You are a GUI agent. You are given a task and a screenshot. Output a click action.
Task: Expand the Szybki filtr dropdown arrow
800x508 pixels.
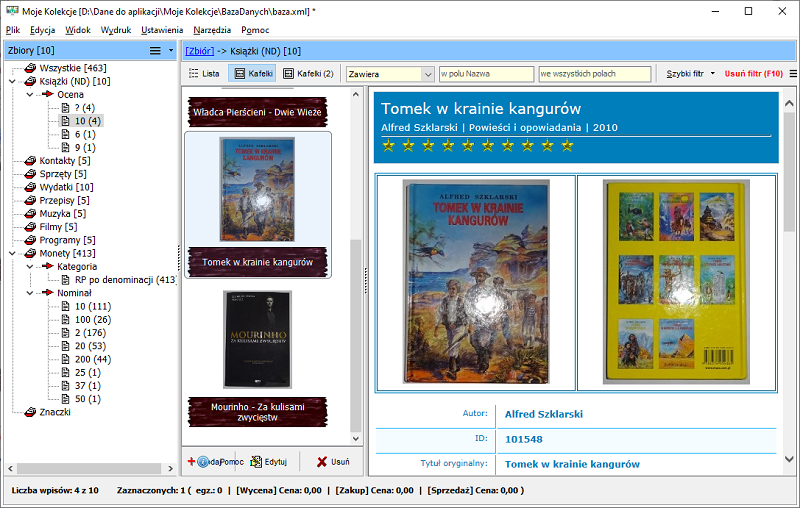[713, 73]
